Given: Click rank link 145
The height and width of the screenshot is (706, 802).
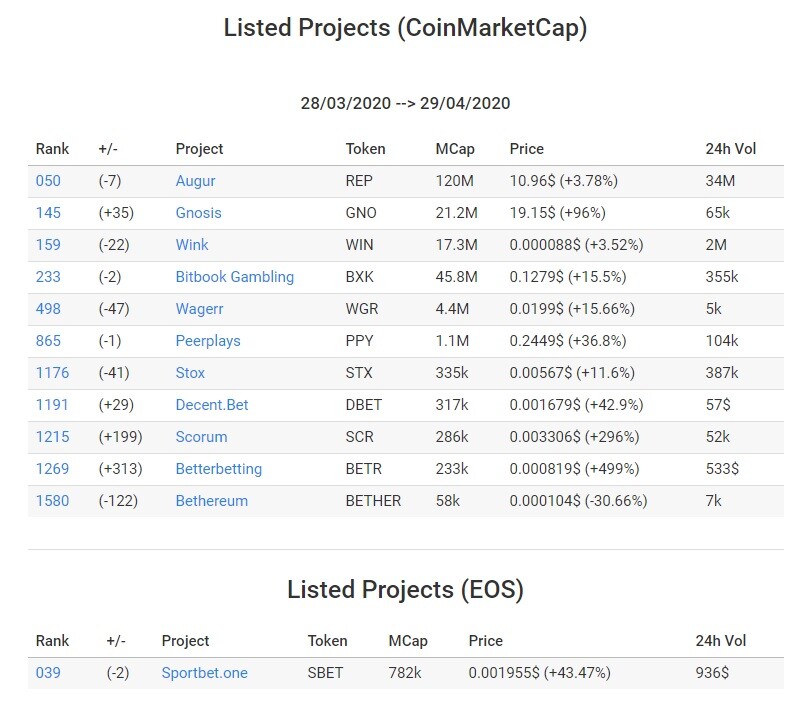Looking at the screenshot, I should [48, 213].
